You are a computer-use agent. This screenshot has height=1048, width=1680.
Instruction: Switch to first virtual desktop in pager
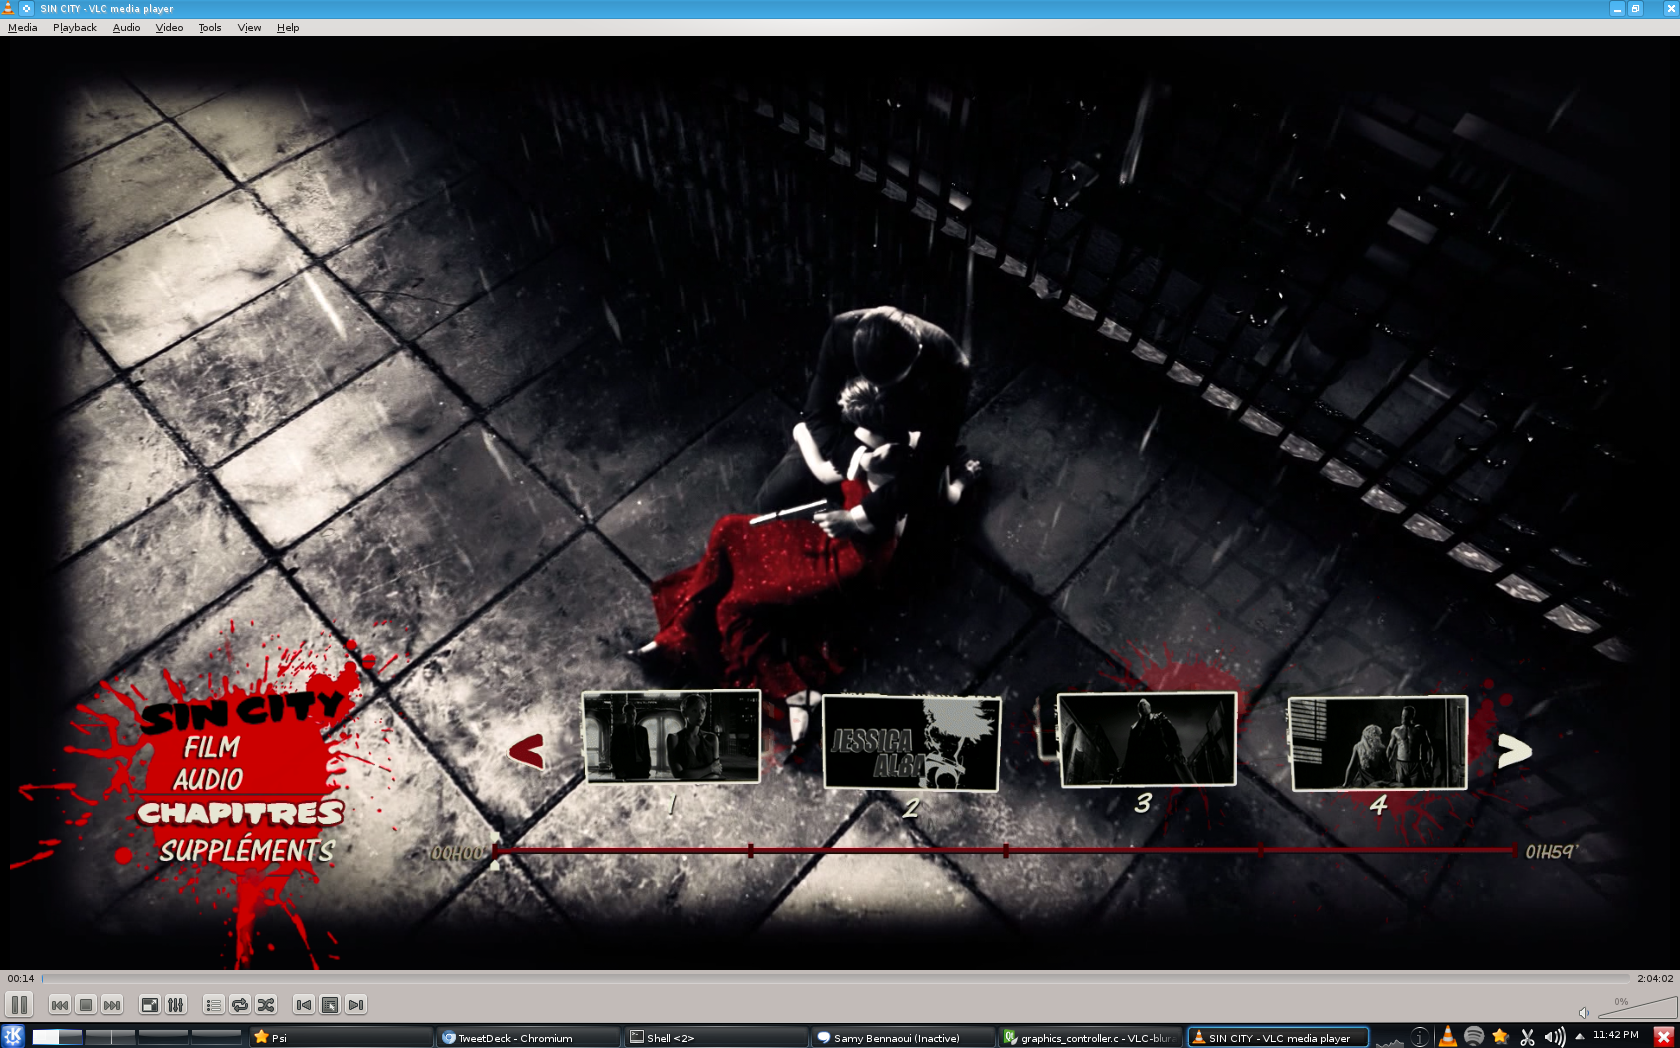pyautogui.click(x=57, y=1037)
